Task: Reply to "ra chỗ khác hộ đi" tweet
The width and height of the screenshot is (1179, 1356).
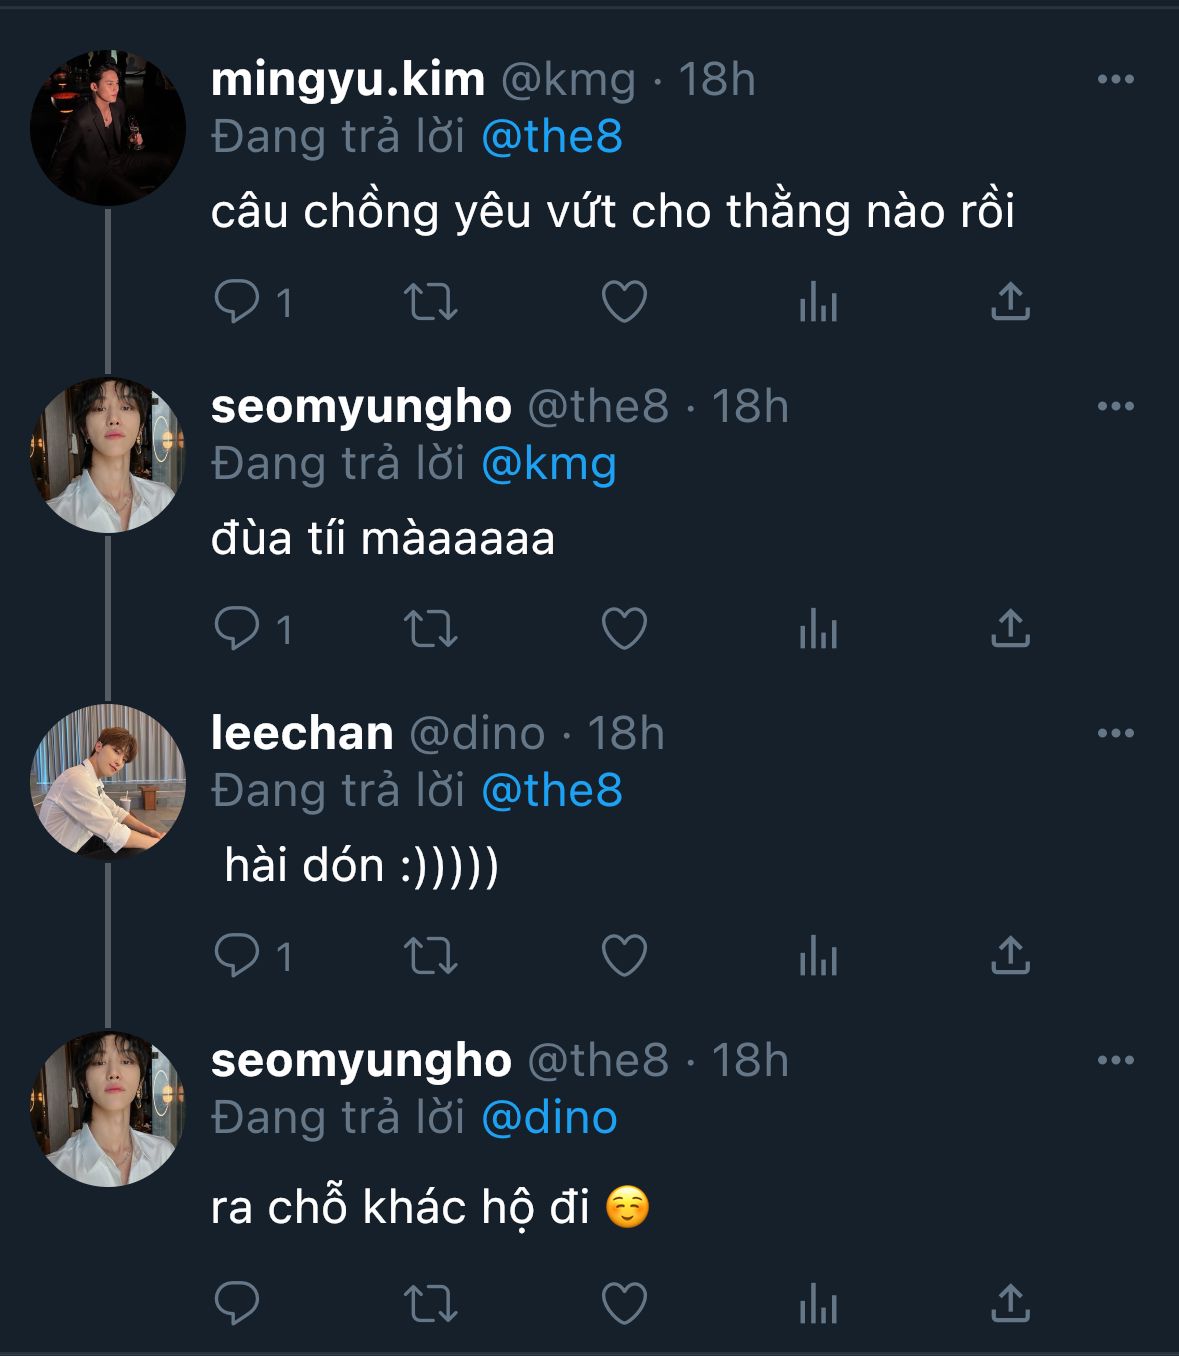Action: [238, 1303]
